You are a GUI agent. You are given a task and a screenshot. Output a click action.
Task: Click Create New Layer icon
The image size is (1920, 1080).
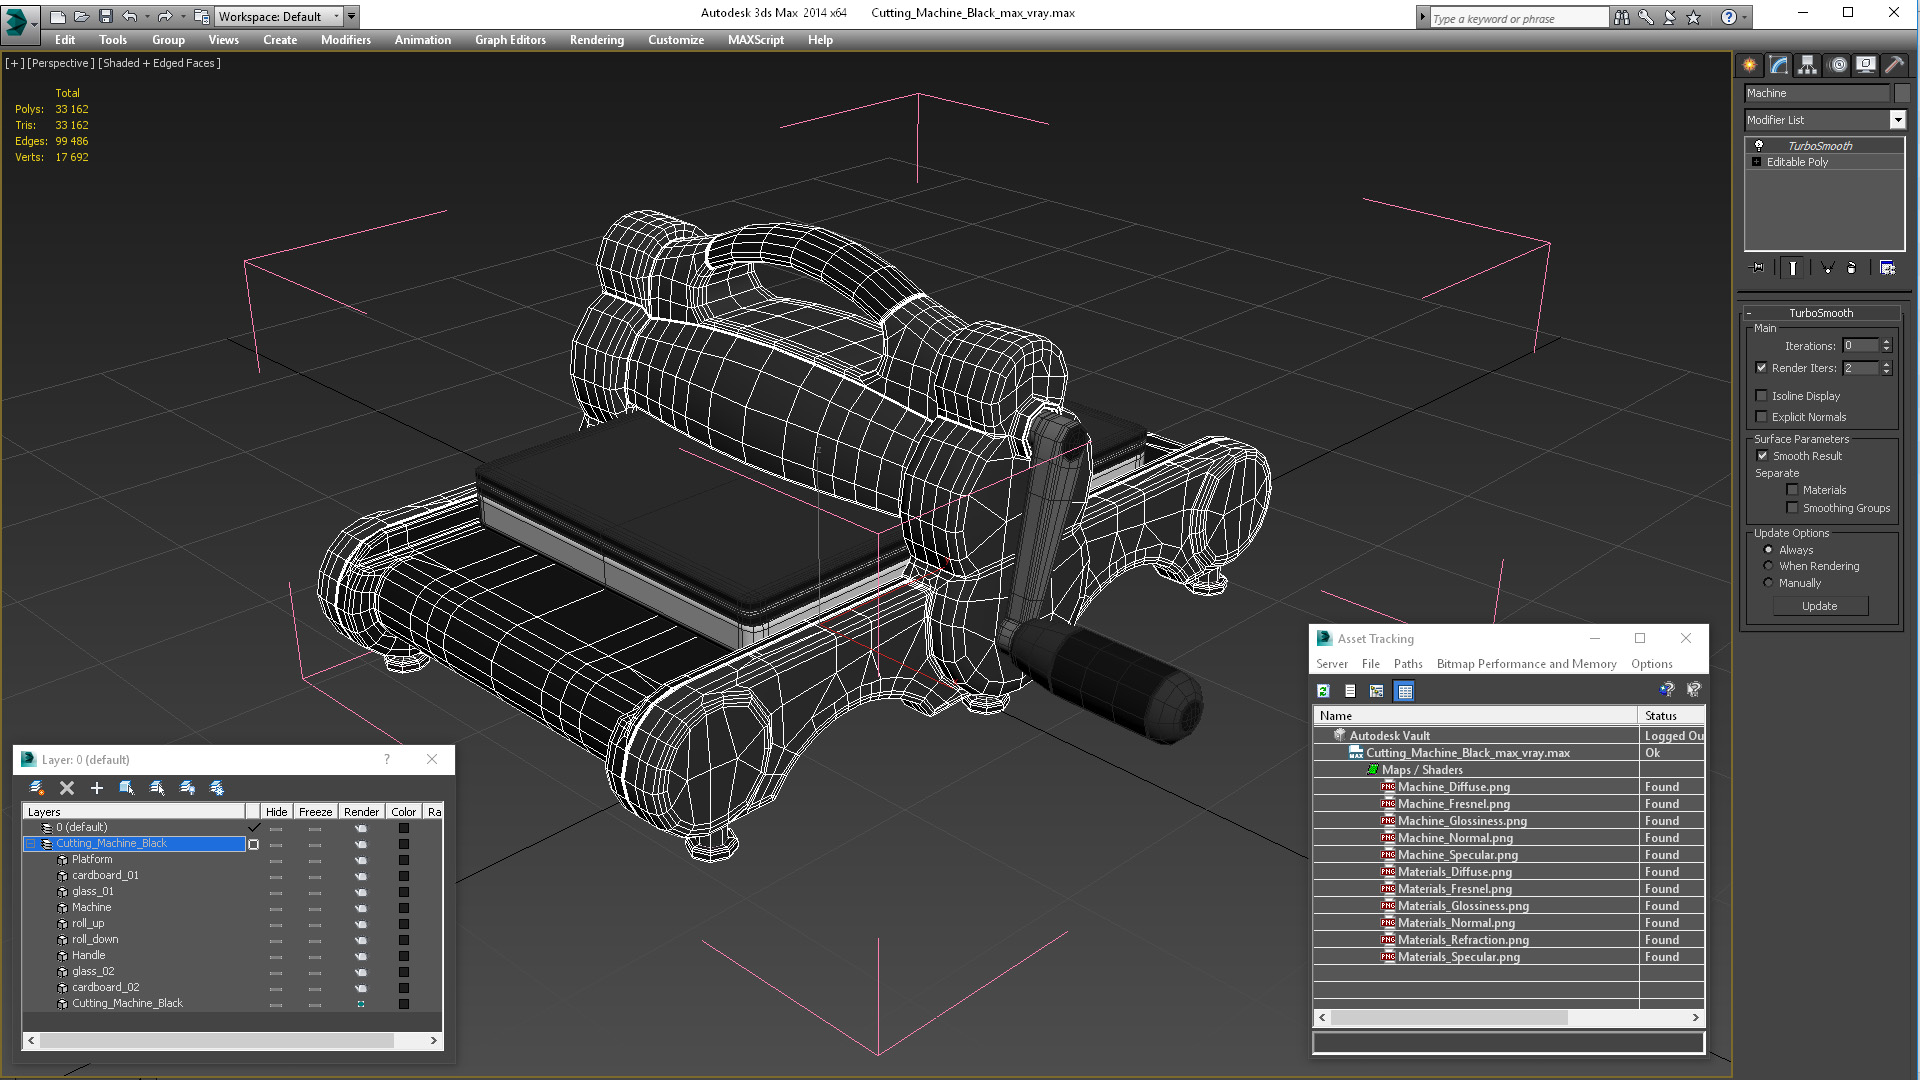tap(37, 788)
